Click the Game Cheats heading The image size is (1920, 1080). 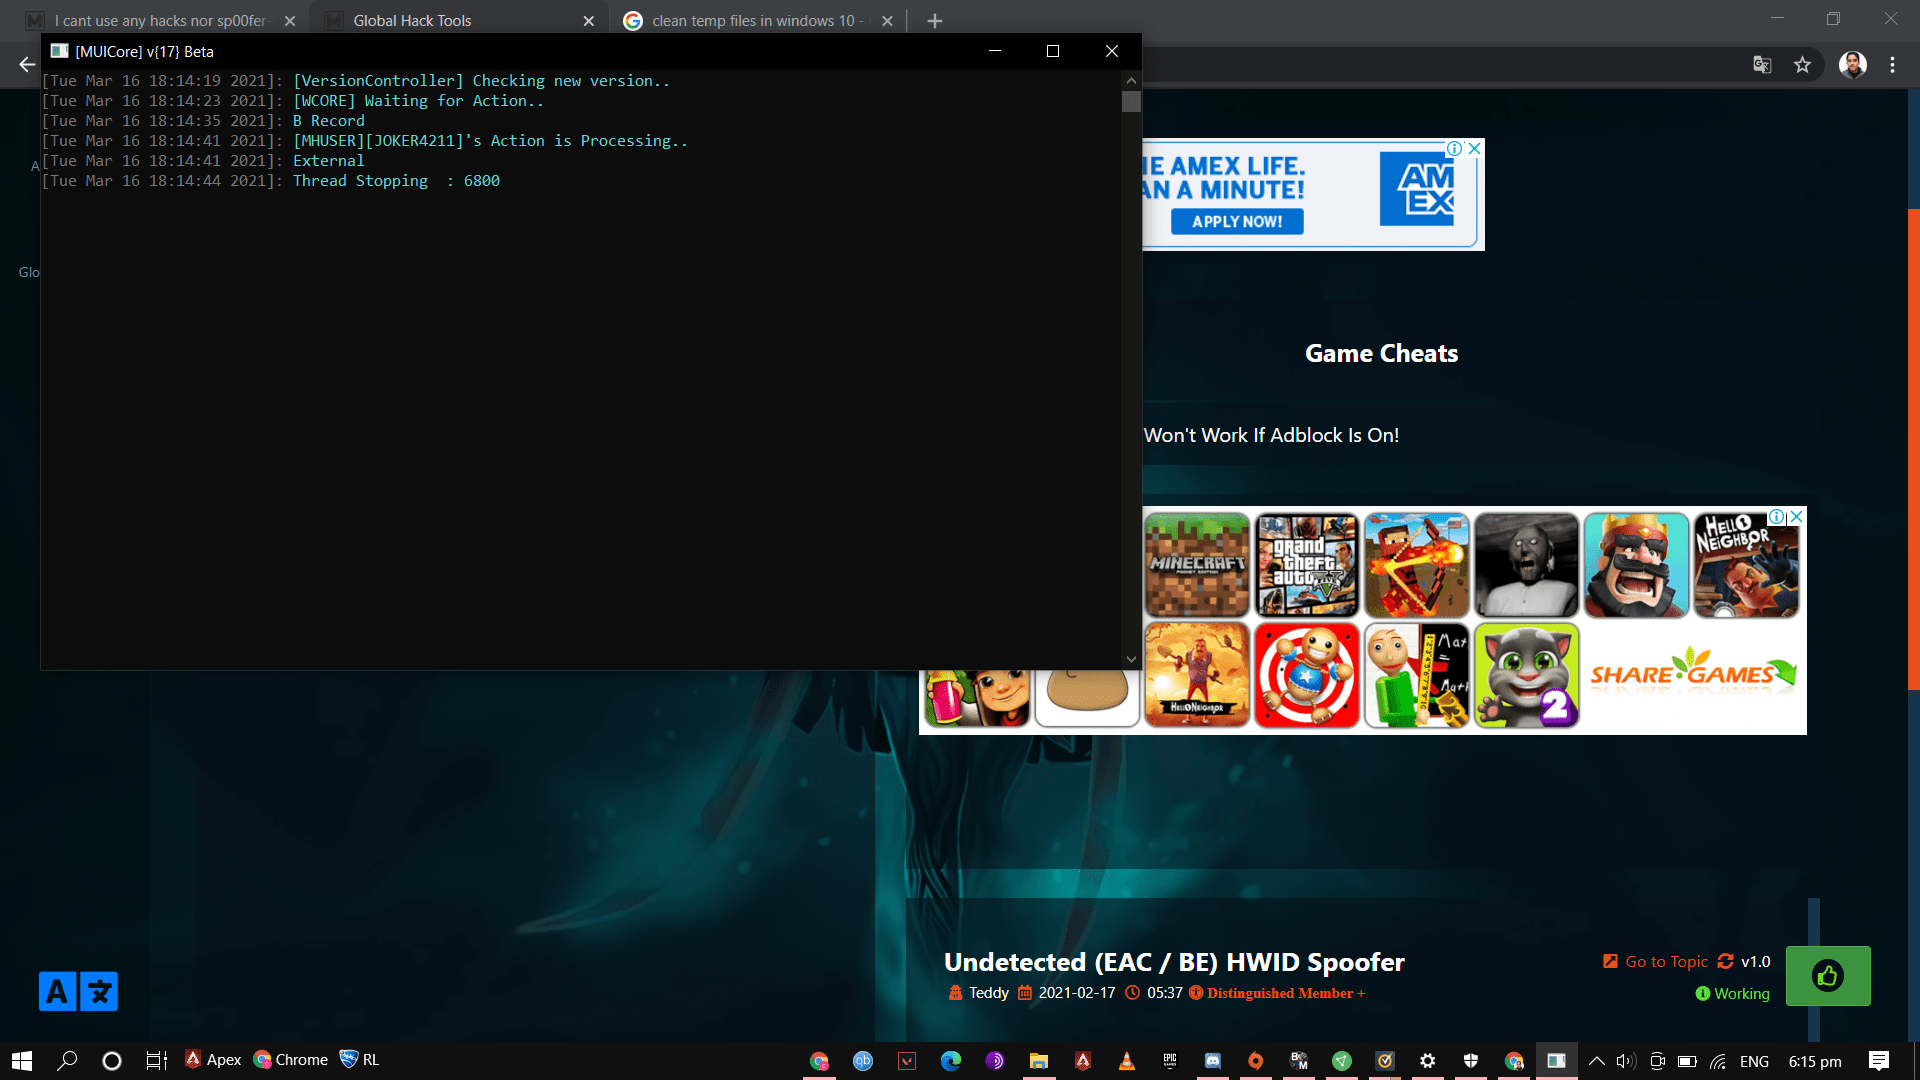click(1381, 353)
